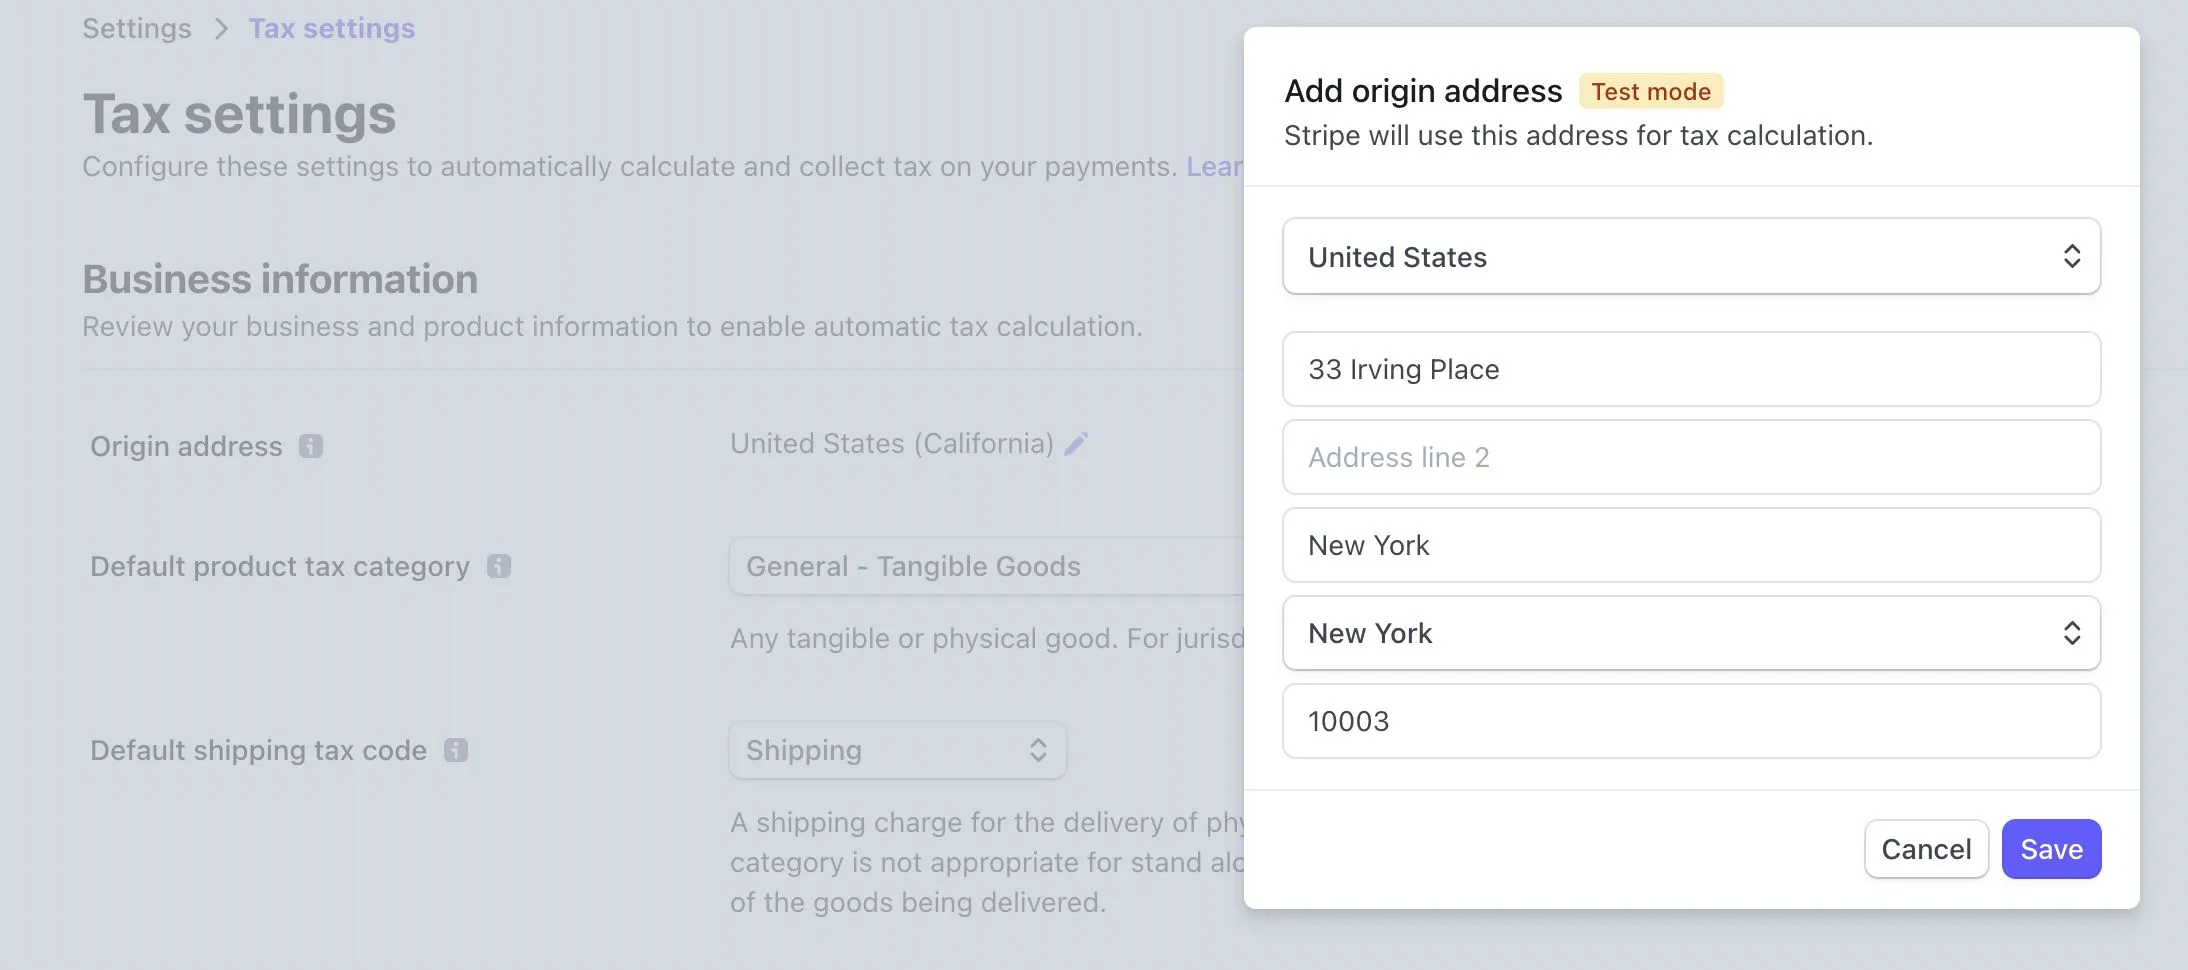Save the origin address
2188x970 pixels.
coord(2051,849)
